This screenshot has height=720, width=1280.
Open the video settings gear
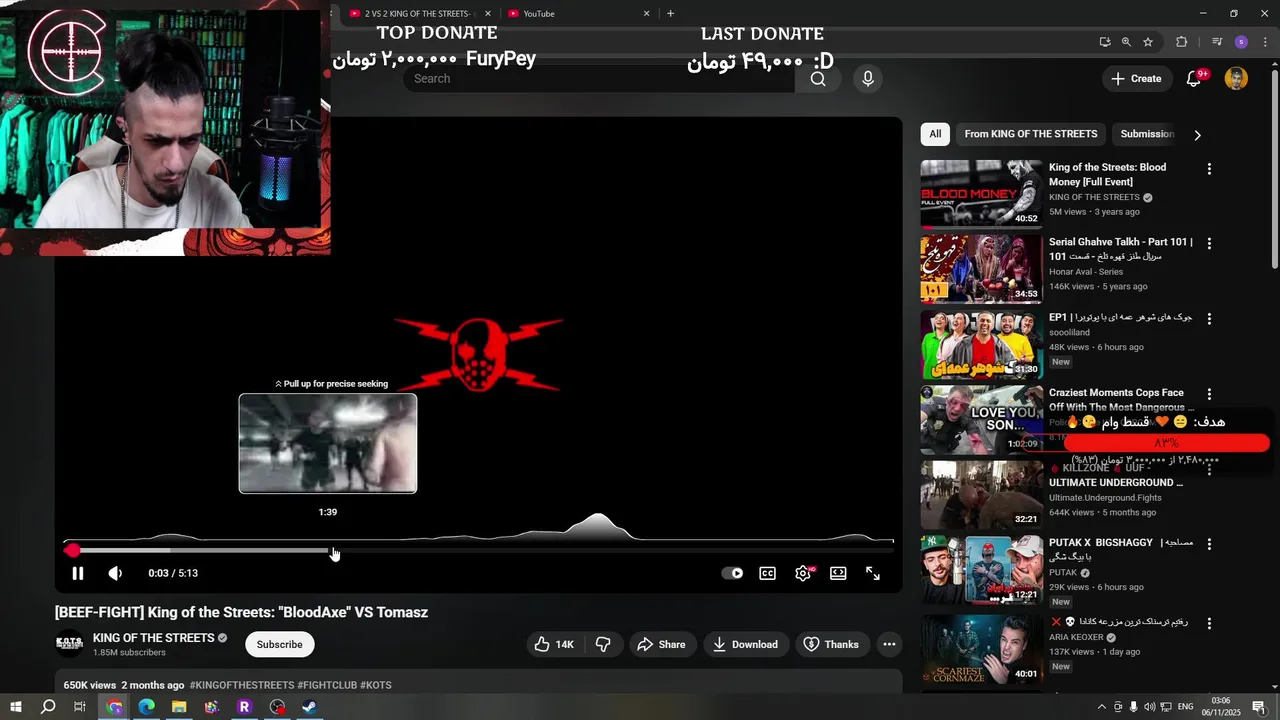click(803, 573)
